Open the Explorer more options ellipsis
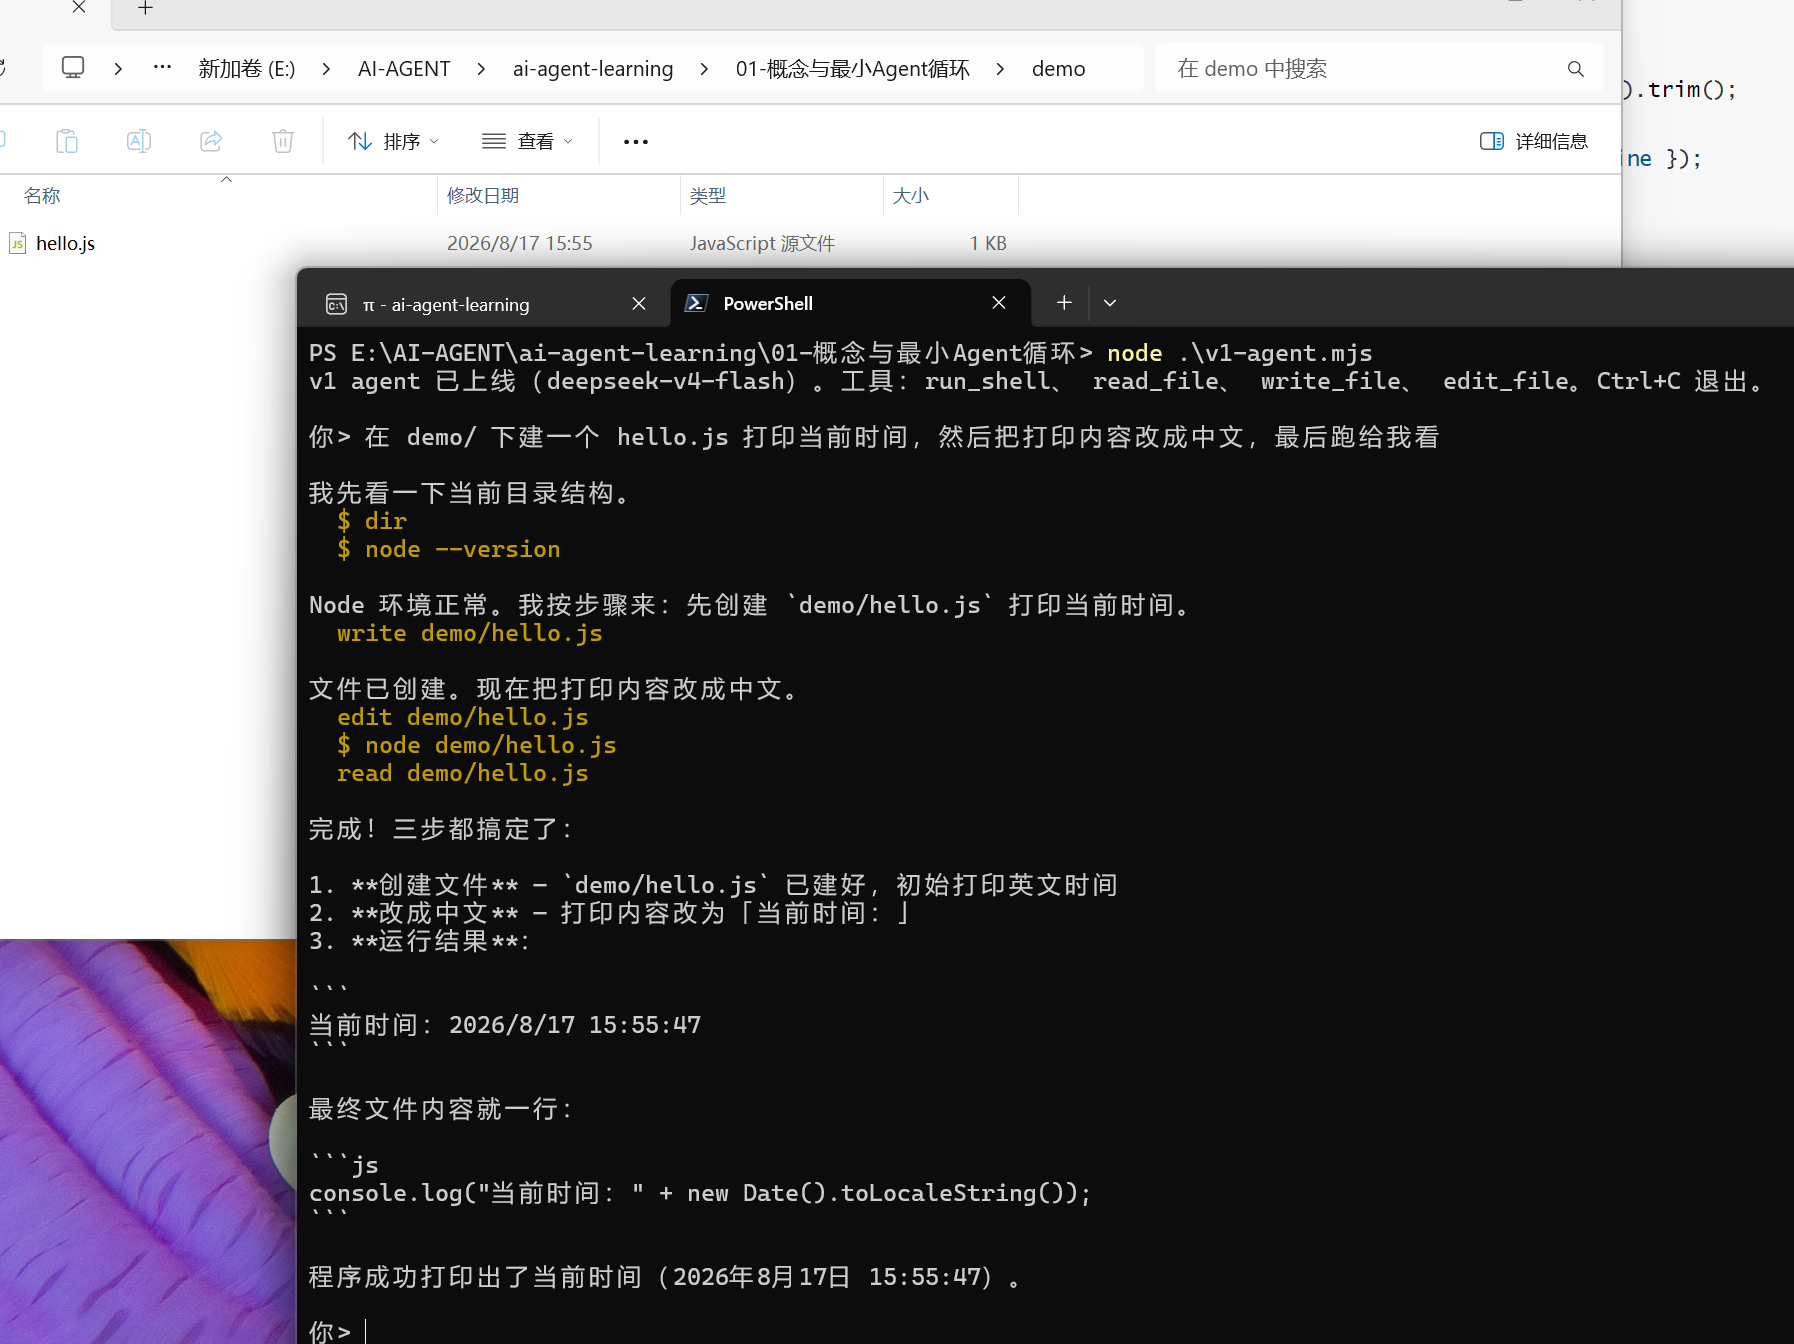Screen dimensions: 1794x1344 (x=636, y=142)
